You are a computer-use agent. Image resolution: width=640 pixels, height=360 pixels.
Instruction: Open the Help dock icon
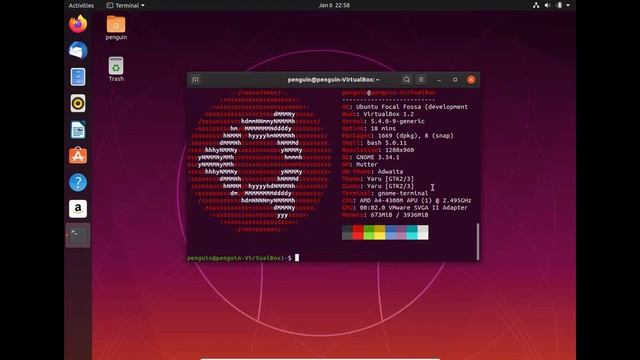(78, 182)
